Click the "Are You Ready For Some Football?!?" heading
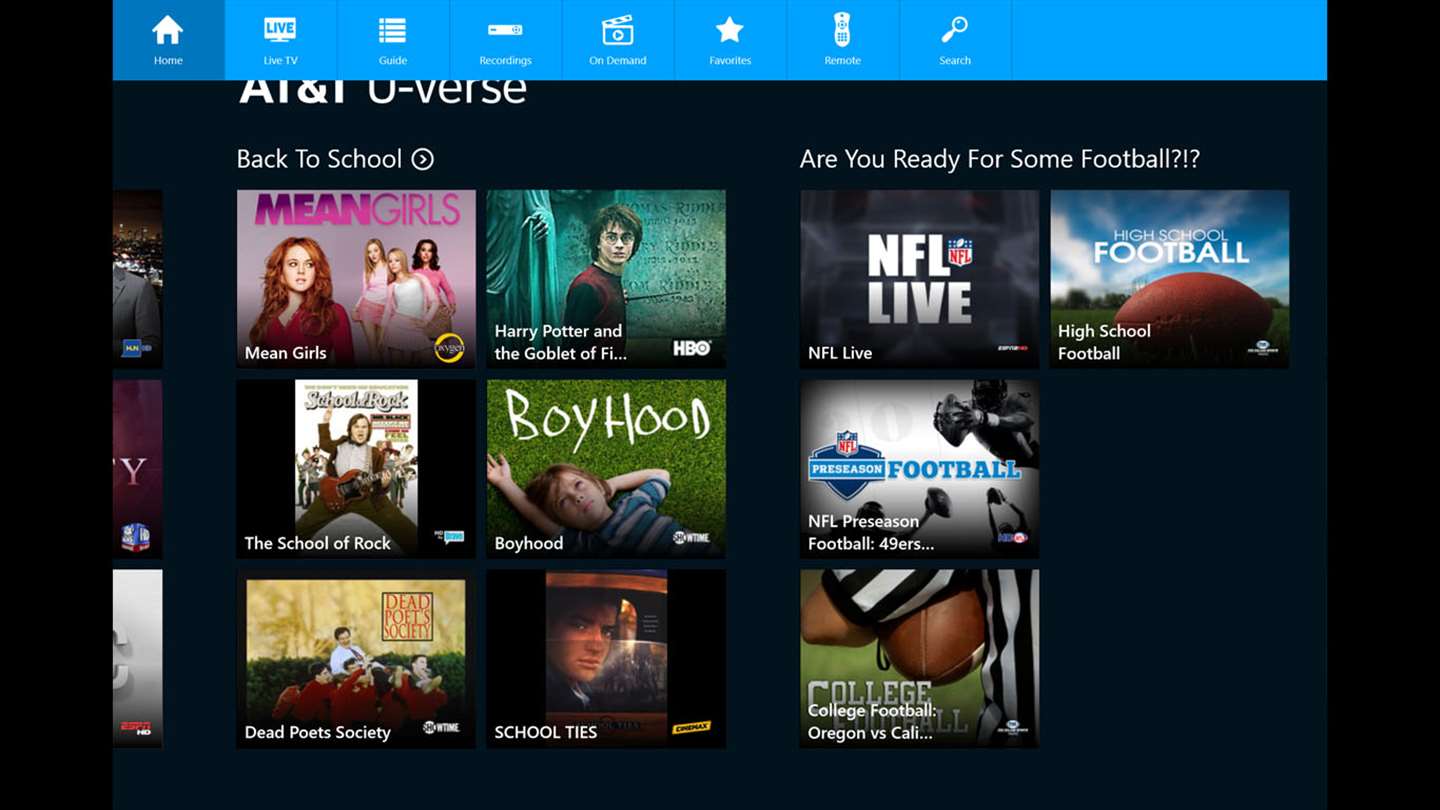This screenshot has height=810, width=1440. (1000, 159)
